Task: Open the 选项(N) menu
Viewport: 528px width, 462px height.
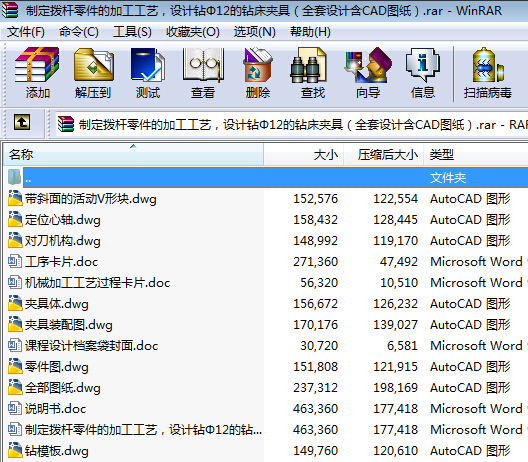Action: point(255,32)
